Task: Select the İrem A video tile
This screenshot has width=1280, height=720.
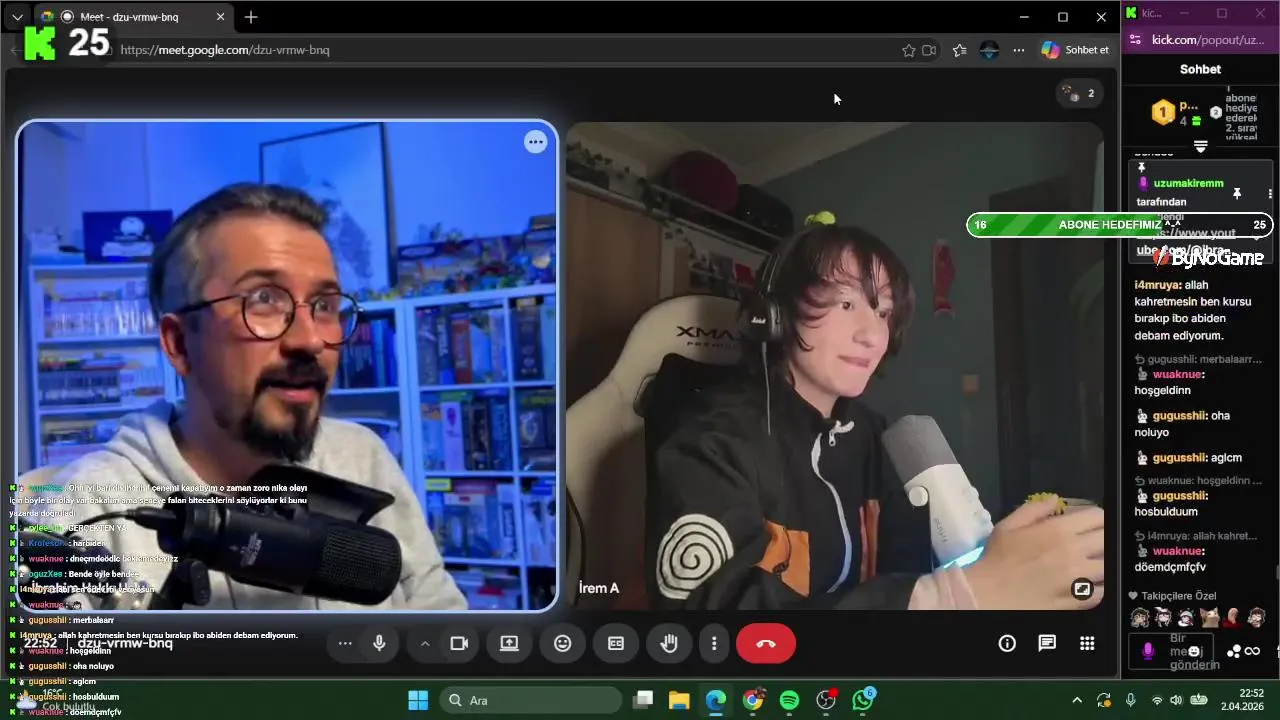Action: pyautogui.click(x=835, y=366)
